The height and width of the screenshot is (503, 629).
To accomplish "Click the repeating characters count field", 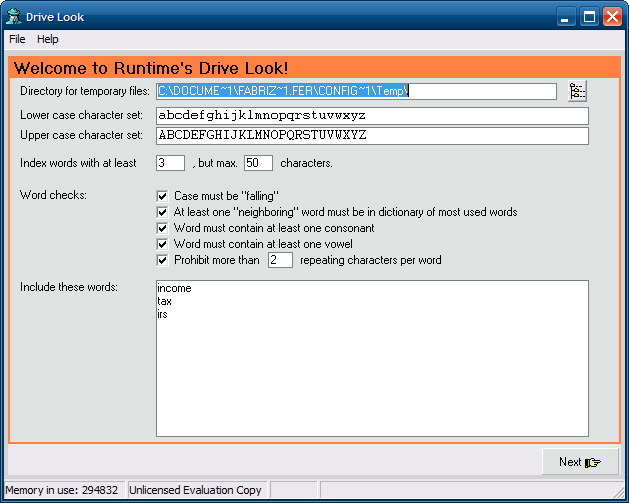I will coord(280,260).
